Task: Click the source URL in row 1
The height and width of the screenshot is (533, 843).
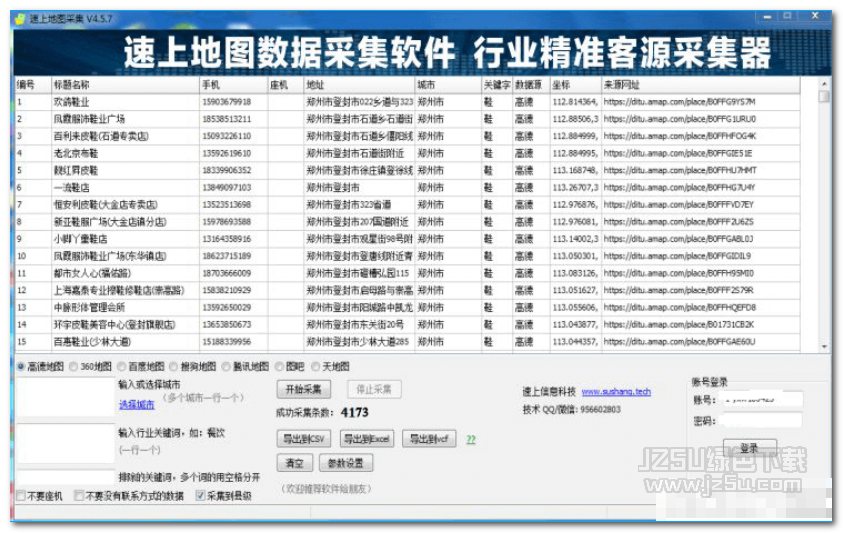Action: pyautogui.click(x=680, y=102)
